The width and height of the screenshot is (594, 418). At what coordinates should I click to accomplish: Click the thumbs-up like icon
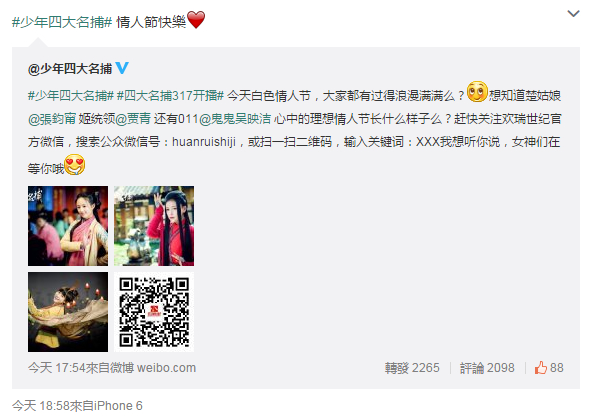[x=541, y=368]
